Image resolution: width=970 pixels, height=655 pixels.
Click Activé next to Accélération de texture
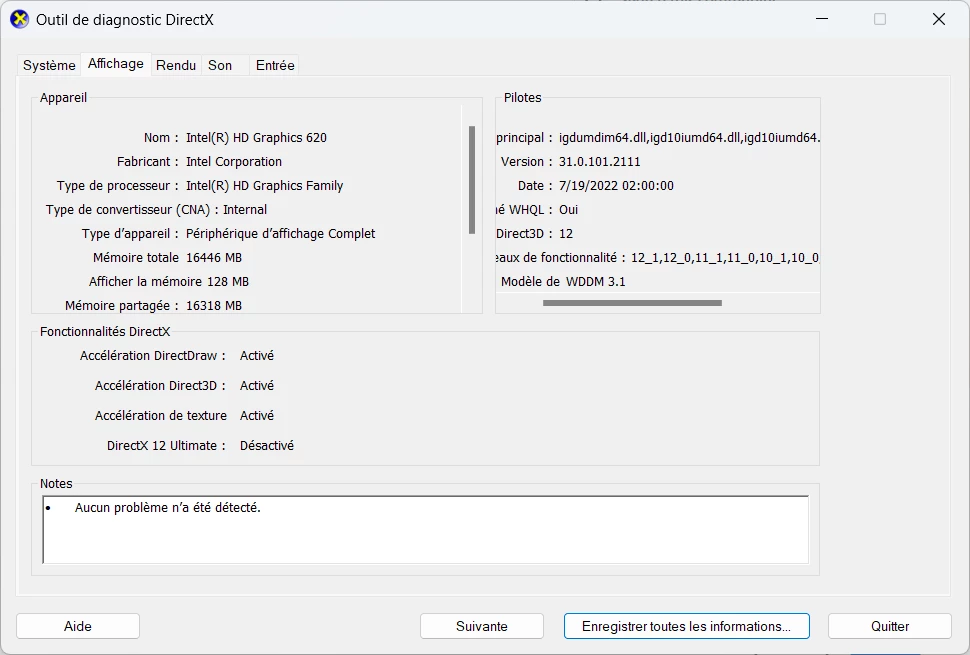click(257, 416)
